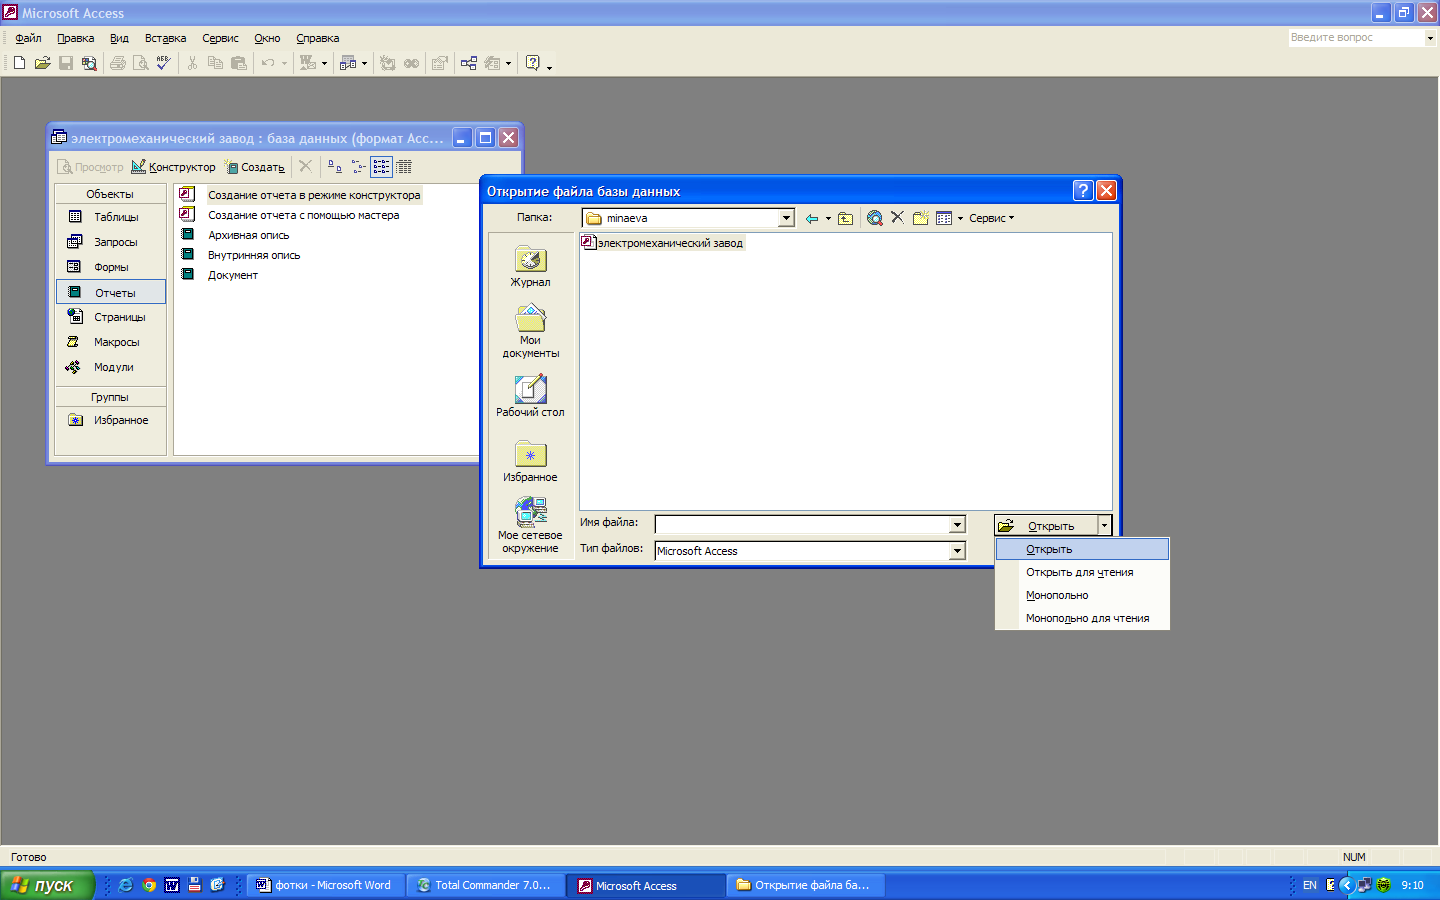Select Модули in Objects pane
The image size is (1440, 900).
pos(110,367)
